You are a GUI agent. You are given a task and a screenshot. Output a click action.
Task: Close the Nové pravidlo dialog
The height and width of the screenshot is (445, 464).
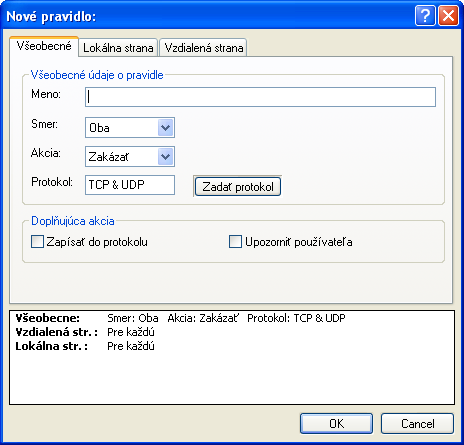click(448, 16)
